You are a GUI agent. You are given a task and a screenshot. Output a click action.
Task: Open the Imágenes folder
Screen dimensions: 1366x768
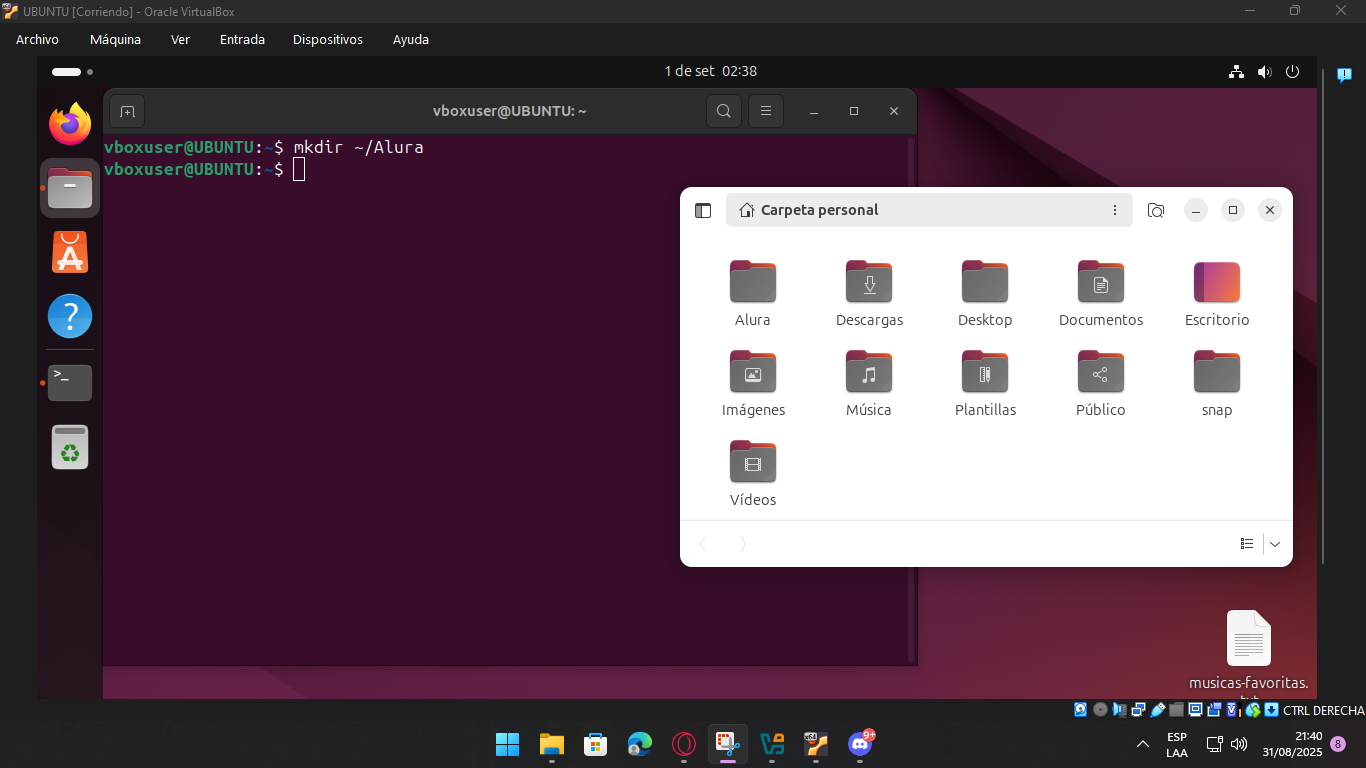click(x=753, y=384)
